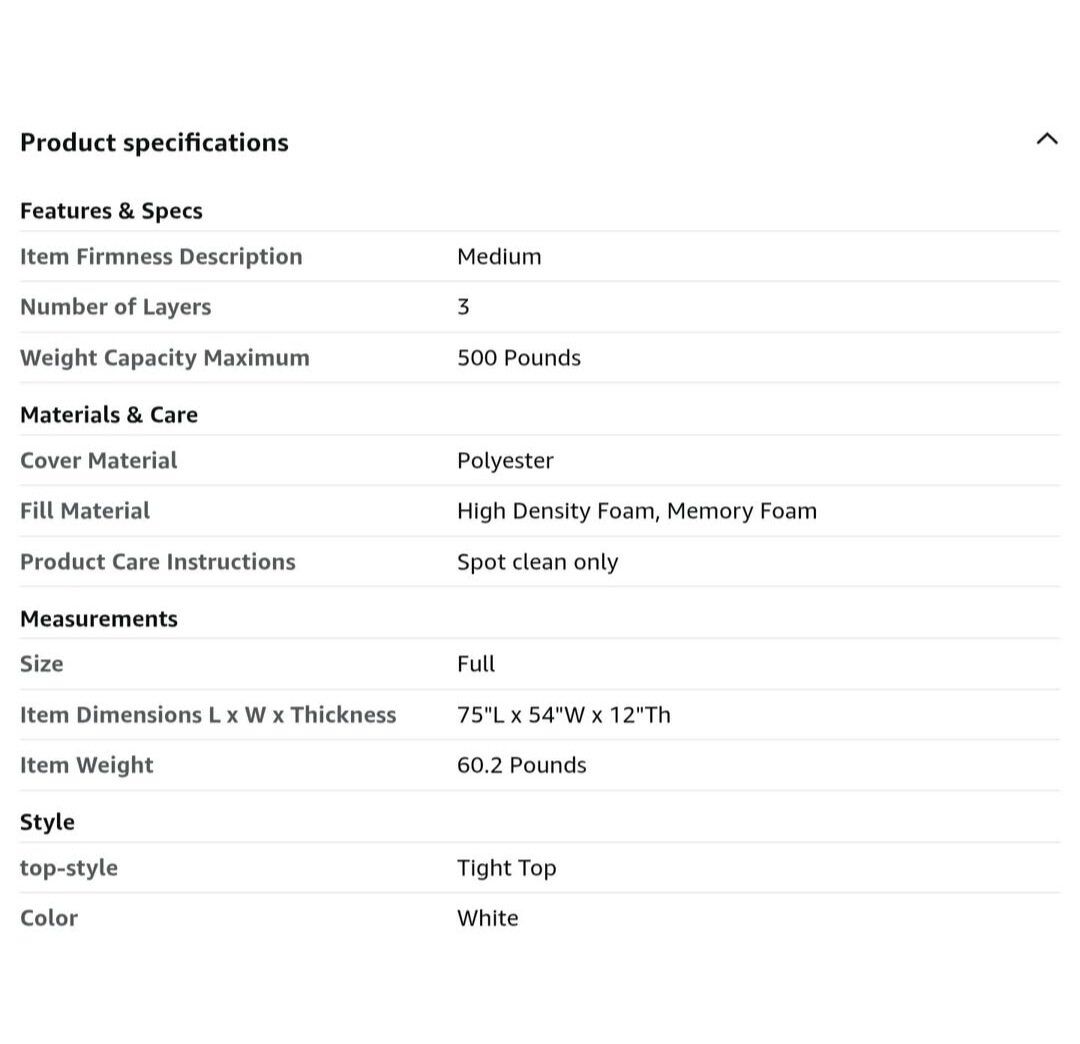Image resolution: width=1080 pixels, height=1044 pixels.
Task: Select the 500 Pounds value
Action: point(518,358)
